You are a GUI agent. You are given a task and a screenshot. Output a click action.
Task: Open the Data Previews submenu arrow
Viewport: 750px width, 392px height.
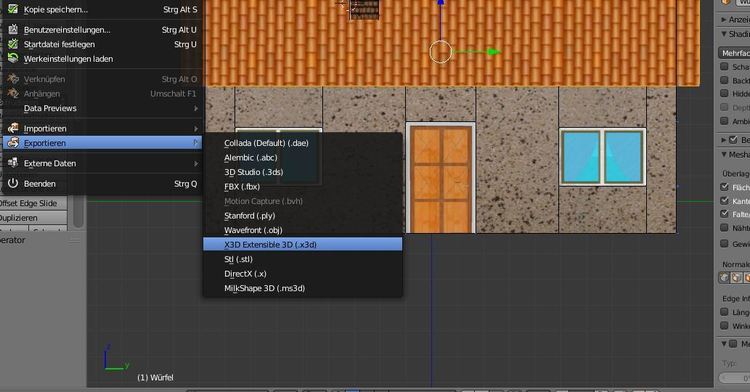pos(196,109)
